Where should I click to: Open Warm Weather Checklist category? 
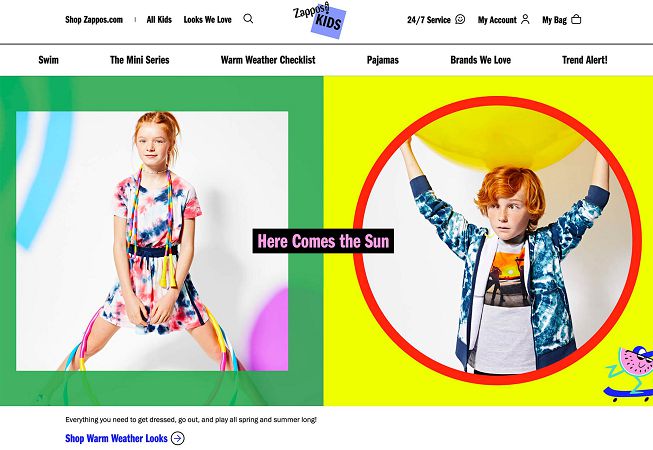pyautogui.click(x=268, y=60)
